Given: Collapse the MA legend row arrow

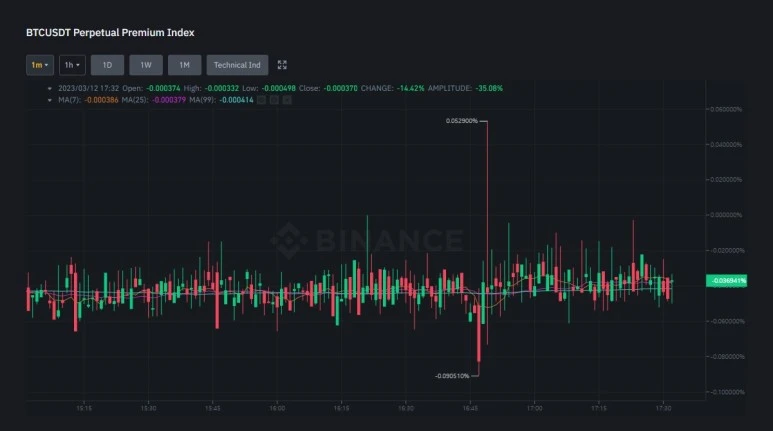Looking at the screenshot, I should (x=49, y=100).
